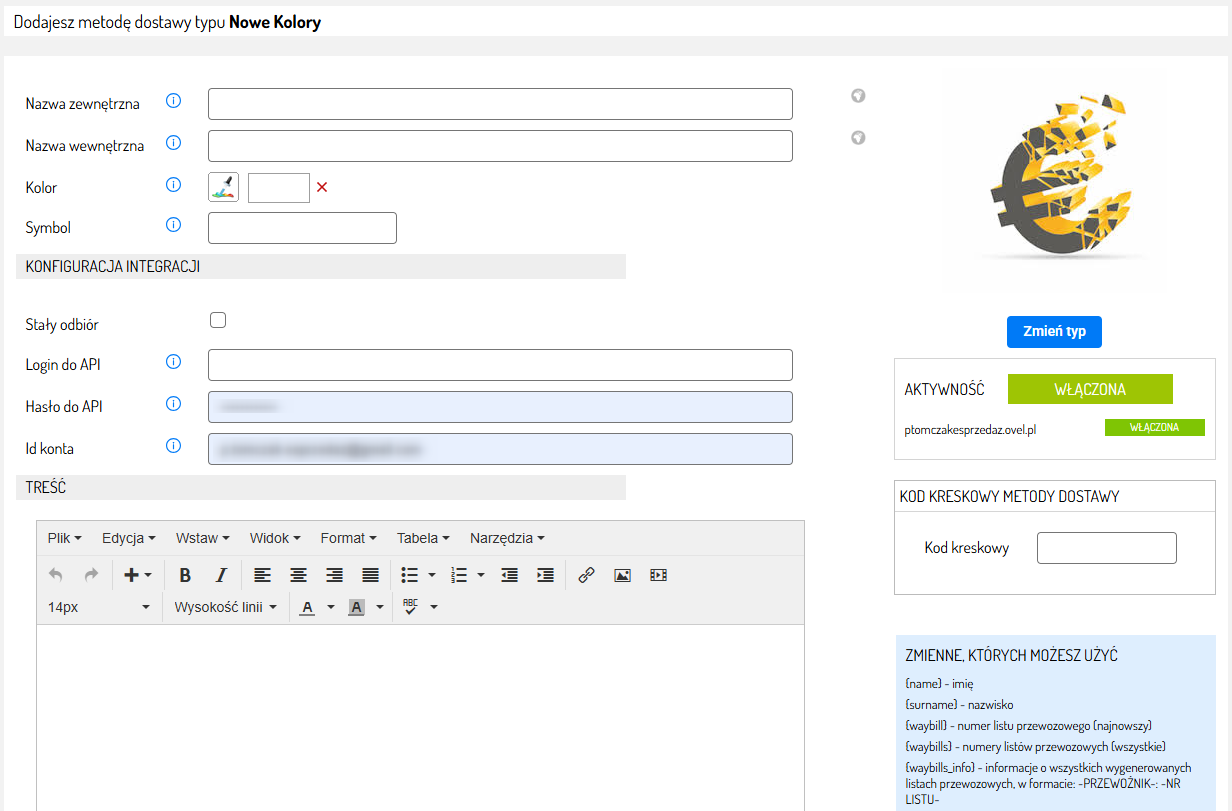Viewport: 1232px width, 811px height.
Task: Click info icon next to Symbol
Action: (x=173, y=225)
